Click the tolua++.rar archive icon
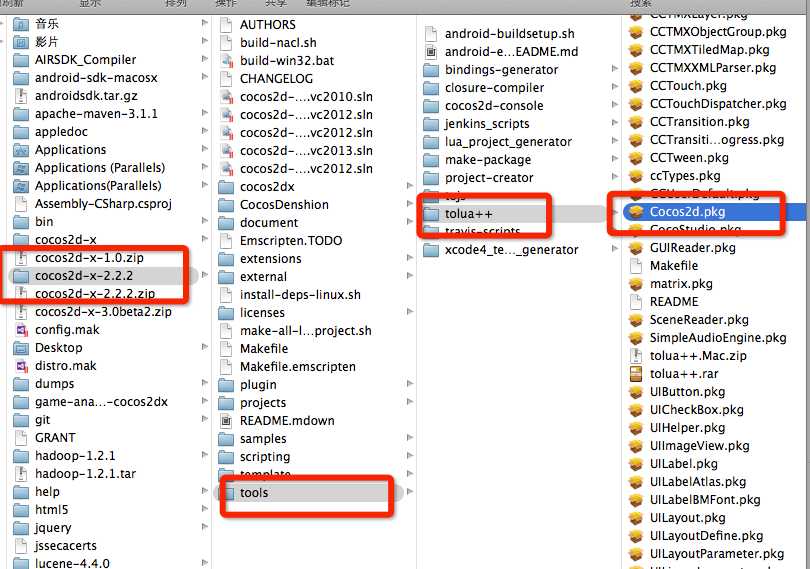The height and width of the screenshot is (569, 810). pyautogui.click(x=636, y=374)
